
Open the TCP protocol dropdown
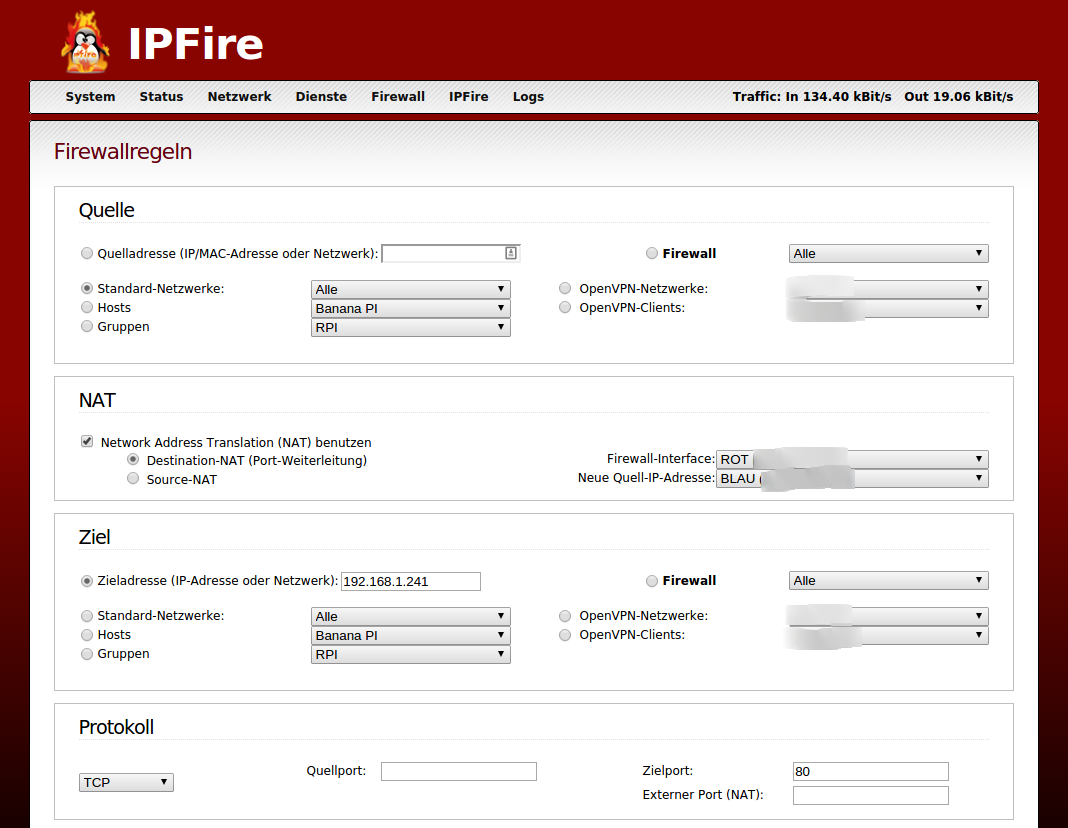[126, 782]
